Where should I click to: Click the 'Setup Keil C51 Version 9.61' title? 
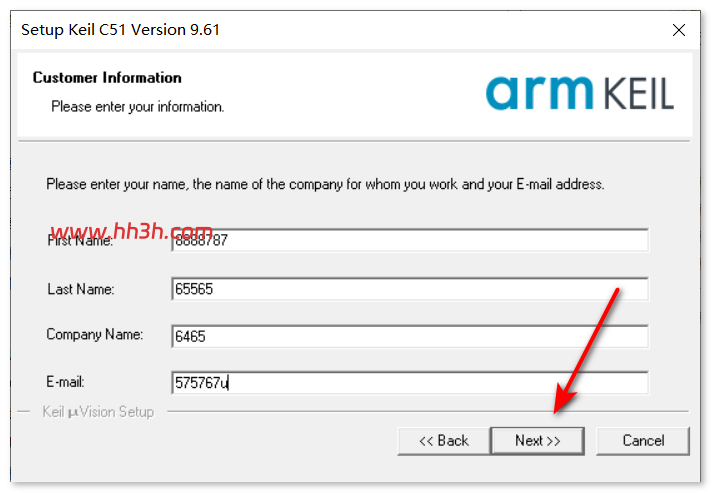[x=120, y=30]
